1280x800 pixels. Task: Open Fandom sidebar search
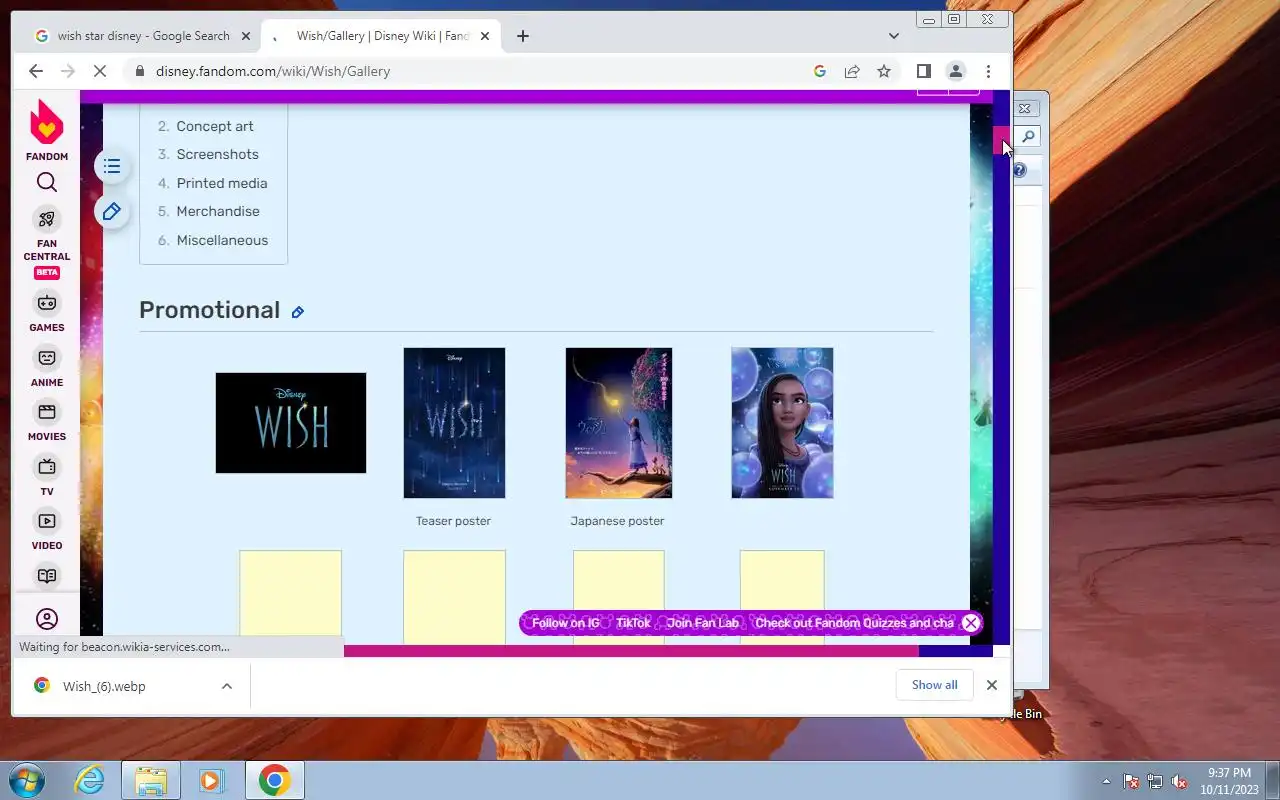click(47, 182)
